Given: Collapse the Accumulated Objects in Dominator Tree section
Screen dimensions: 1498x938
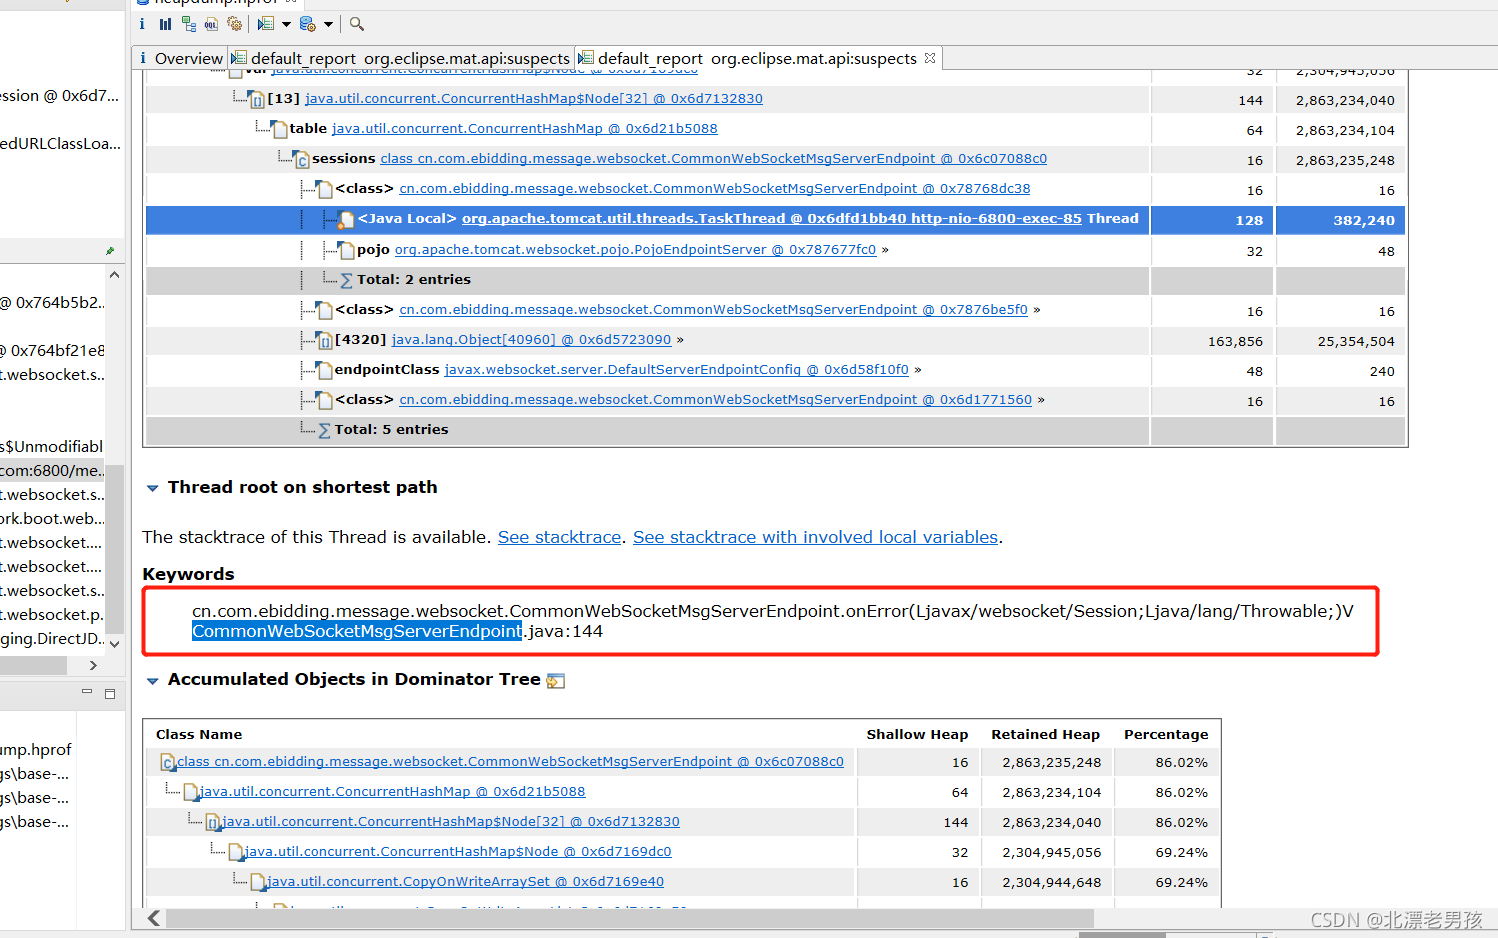Looking at the screenshot, I should pos(153,681).
